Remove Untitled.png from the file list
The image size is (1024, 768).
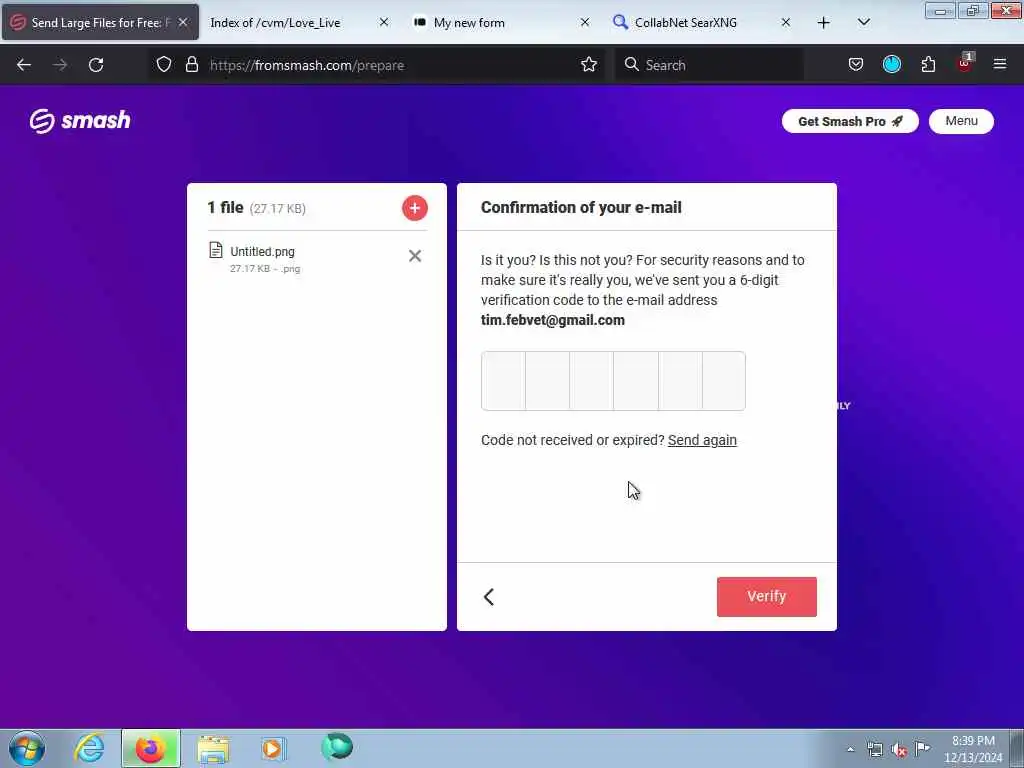pyautogui.click(x=415, y=256)
